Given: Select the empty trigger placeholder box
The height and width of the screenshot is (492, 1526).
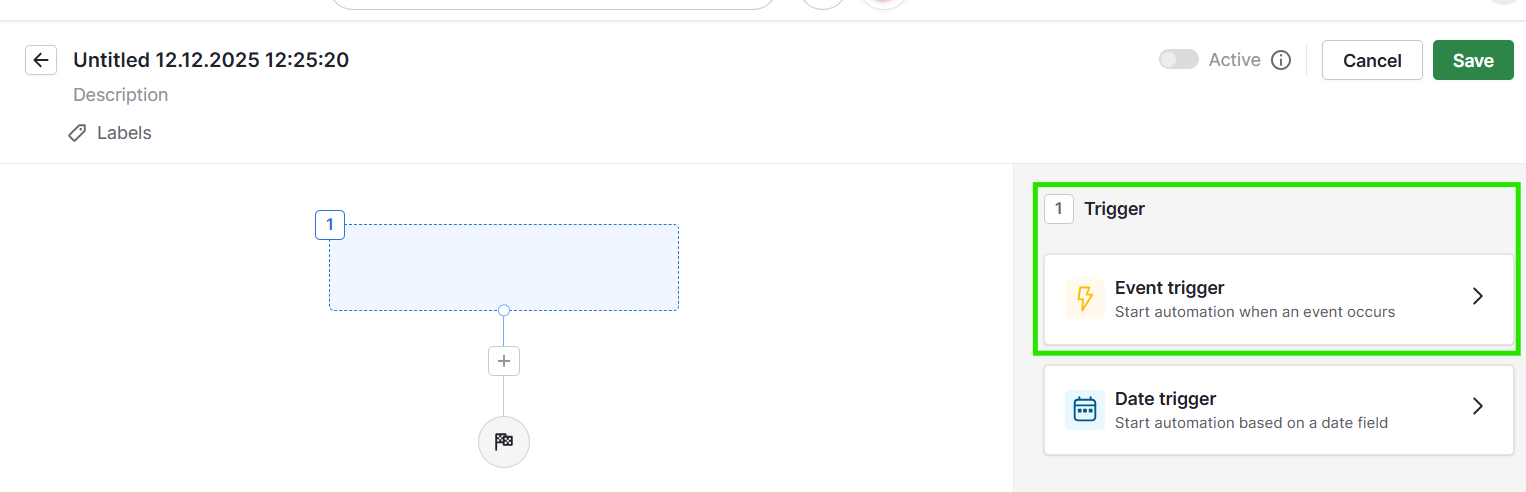Looking at the screenshot, I should pos(504,268).
